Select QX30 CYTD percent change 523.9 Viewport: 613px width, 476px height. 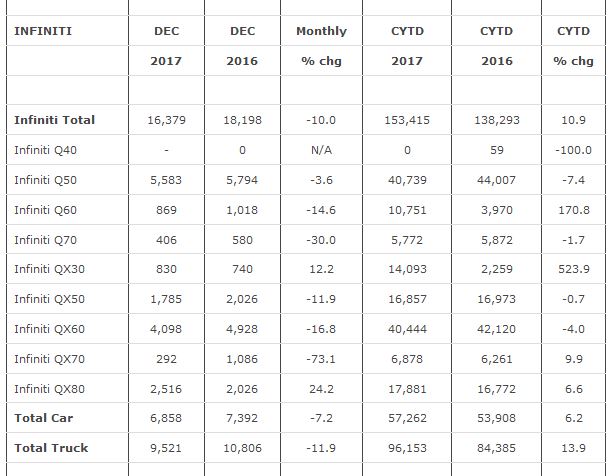click(573, 269)
